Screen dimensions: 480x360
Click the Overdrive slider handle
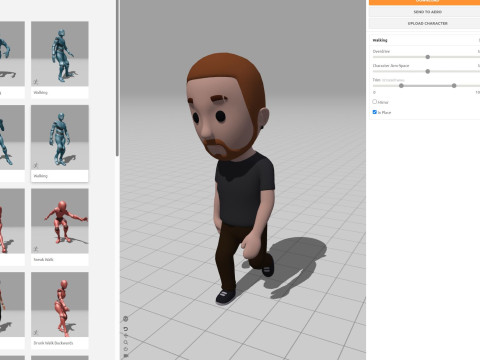pyautogui.click(x=428, y=57)
